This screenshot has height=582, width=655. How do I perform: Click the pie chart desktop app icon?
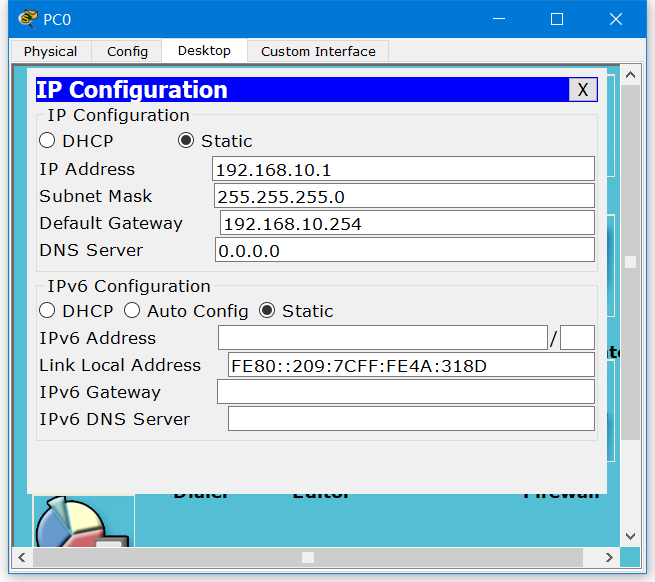click(84, 521)
